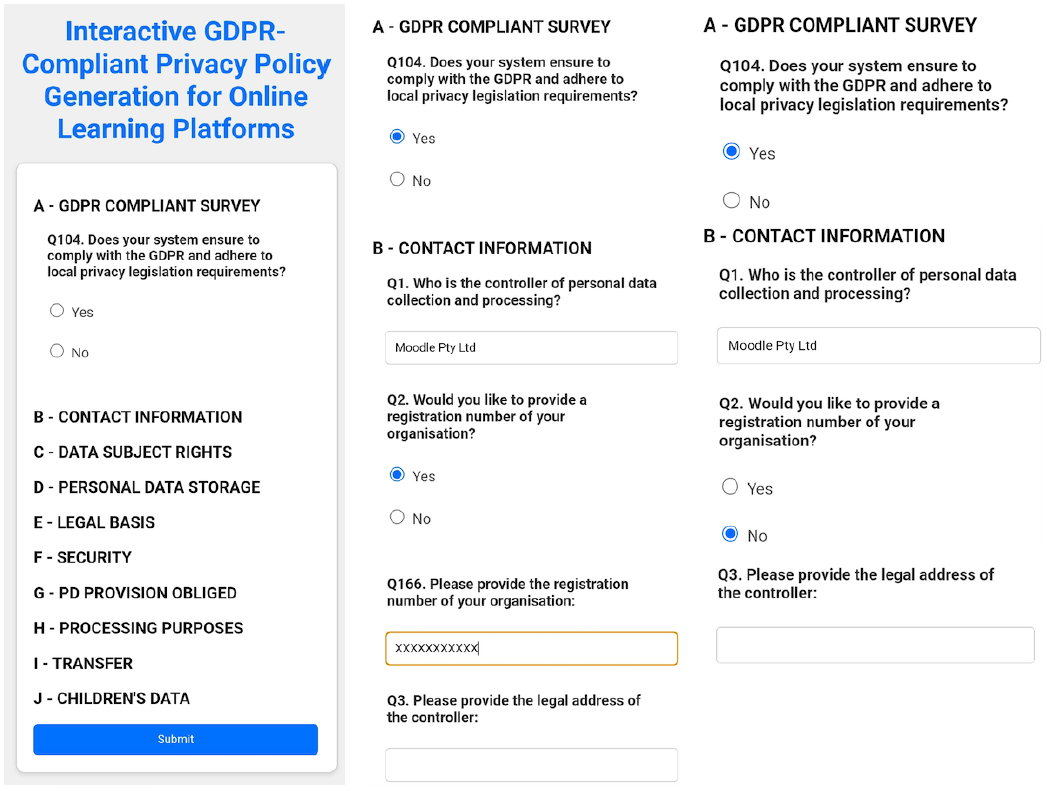Click the Q166 registration number input
This screenshot has height=791, width=1047.
coord(531,648)
